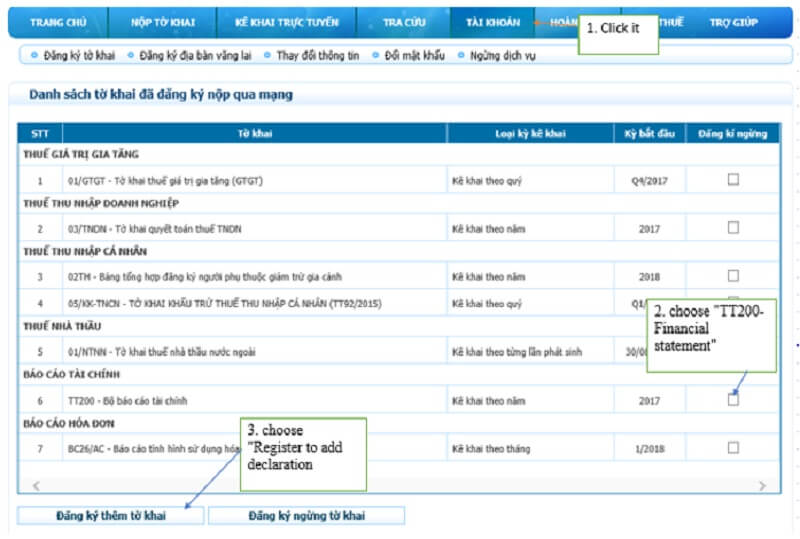Check the 02TH dependent registration row box
The image size is (800, 539).
point(733,276)
